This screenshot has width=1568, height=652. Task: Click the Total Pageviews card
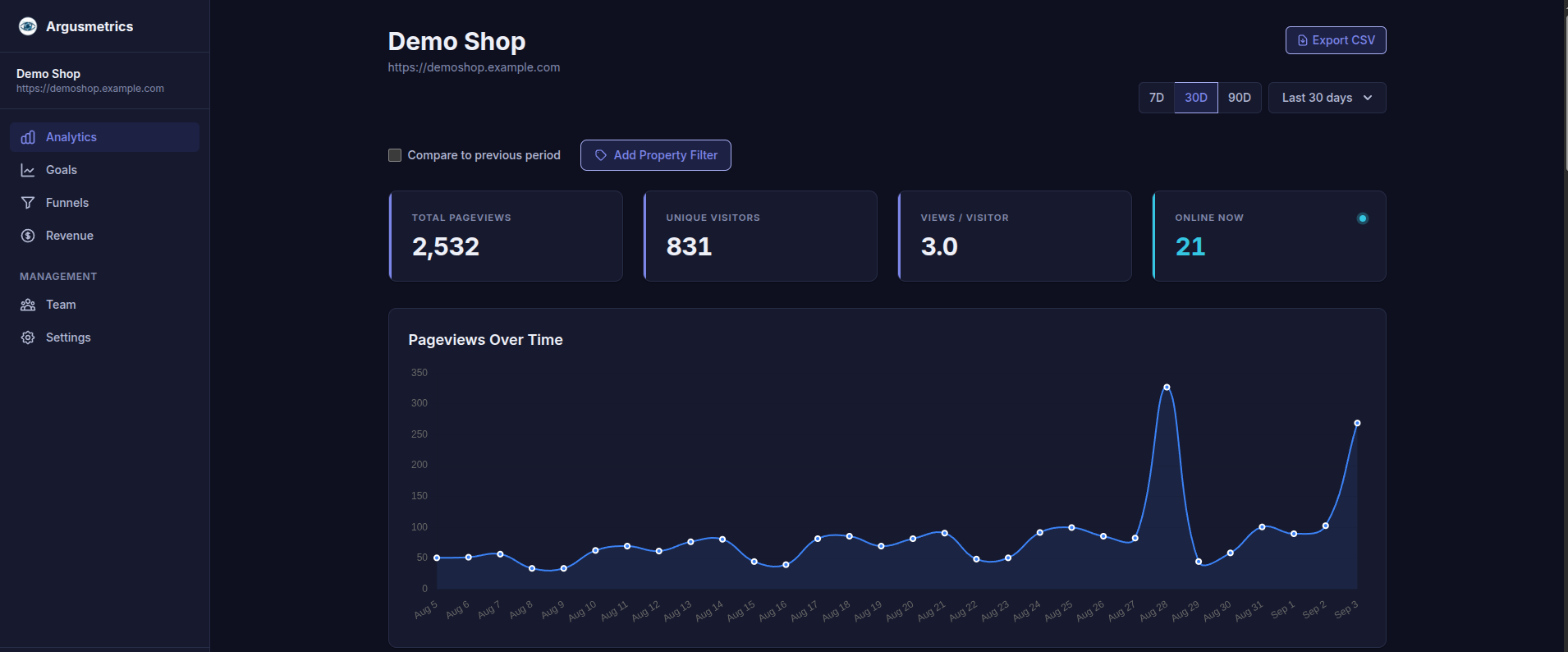coord(505,236)
